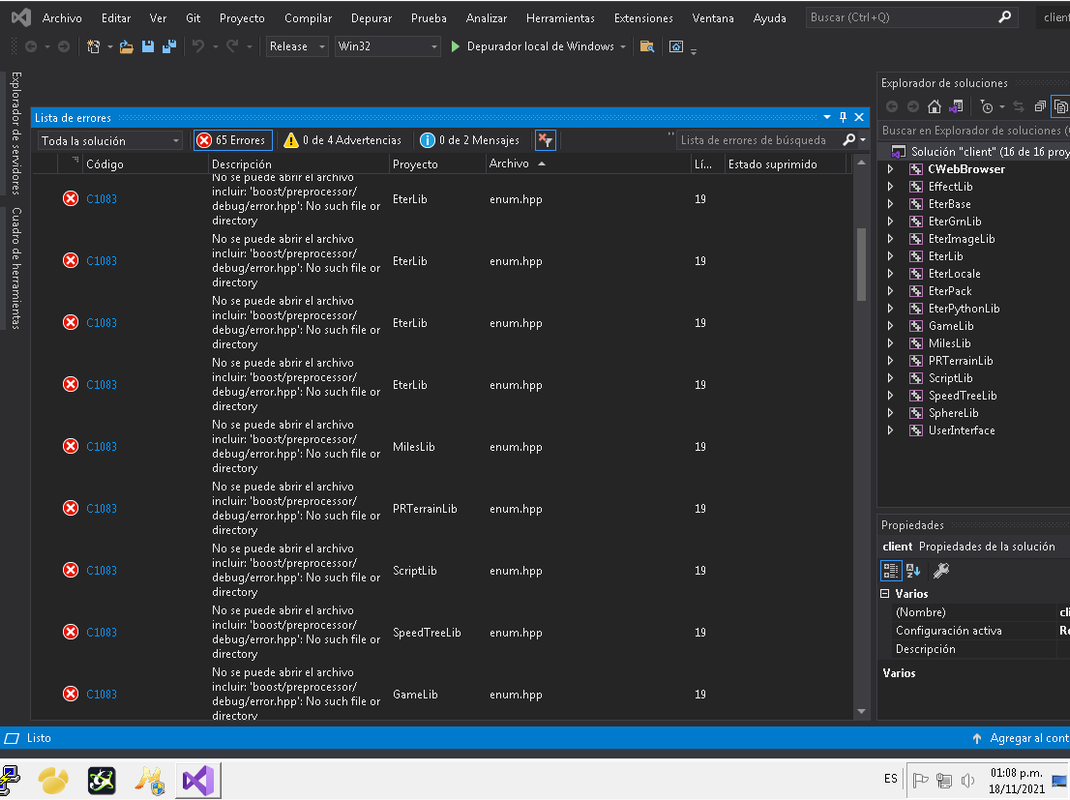Image resolution: width=1070 pixels, height=800 pixels.
Task: Click the pending changes filter clock icon
Action: [986, 106]
